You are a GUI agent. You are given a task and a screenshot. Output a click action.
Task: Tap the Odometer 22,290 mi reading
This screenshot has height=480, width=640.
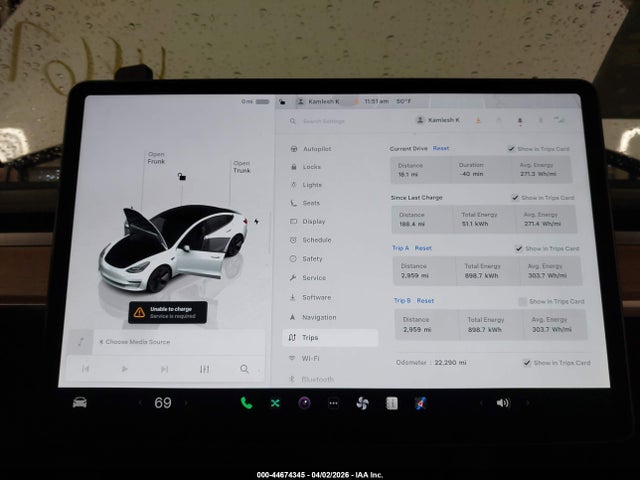coord(431,362)
